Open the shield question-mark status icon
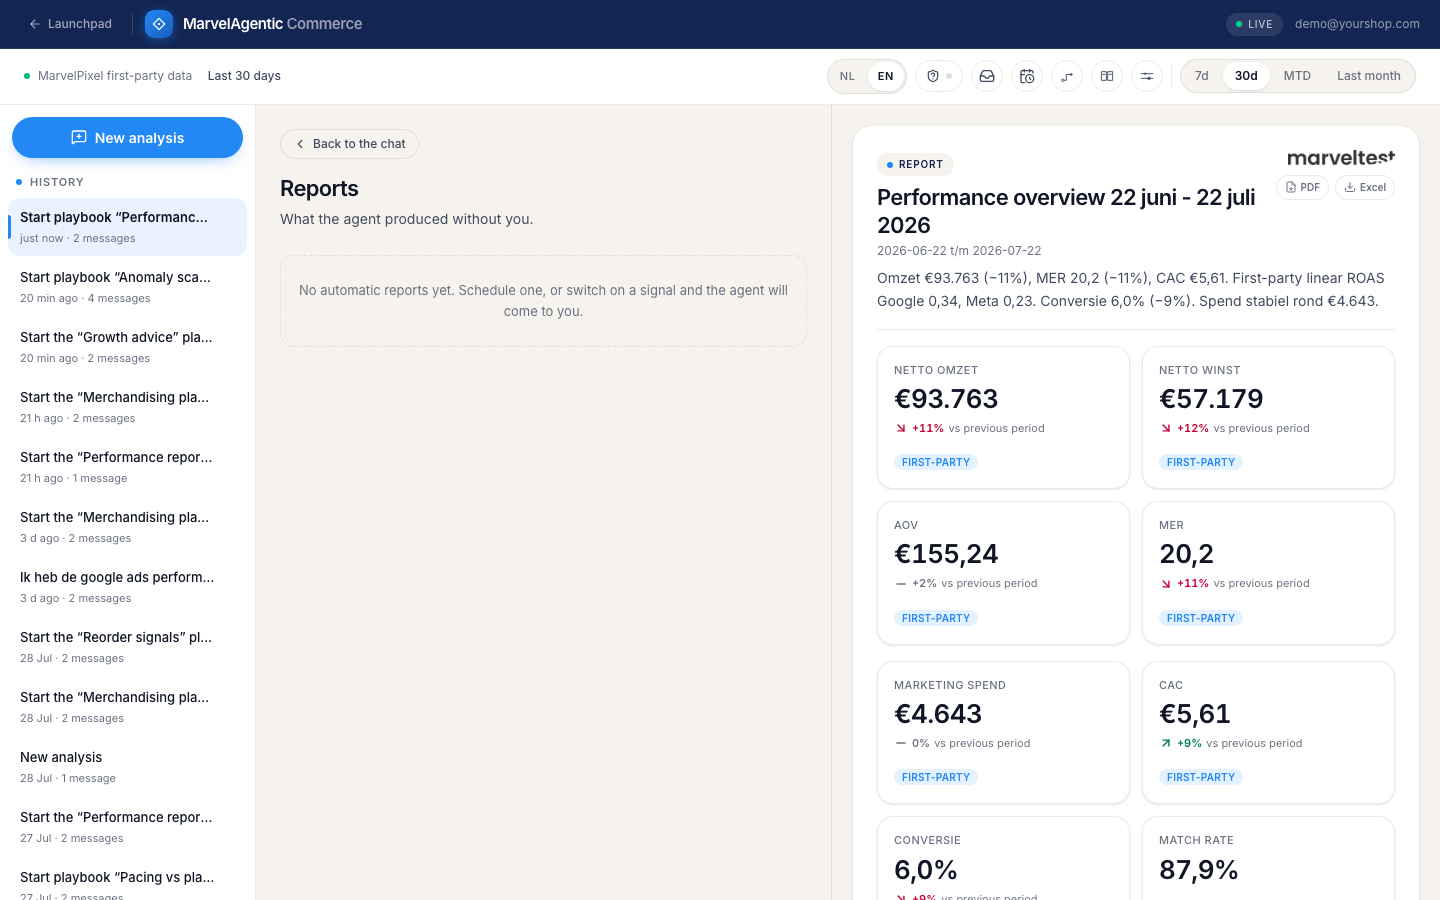Screen dimensions: 1440x900 (x=939, y=76)
